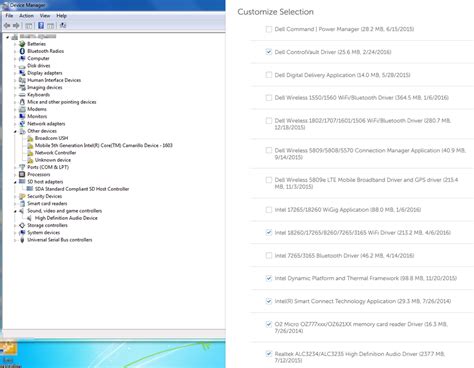Uncheck Intel Dynamic Platform and Thermal Framework checkbox
The image size is (474, 368).
269,278
